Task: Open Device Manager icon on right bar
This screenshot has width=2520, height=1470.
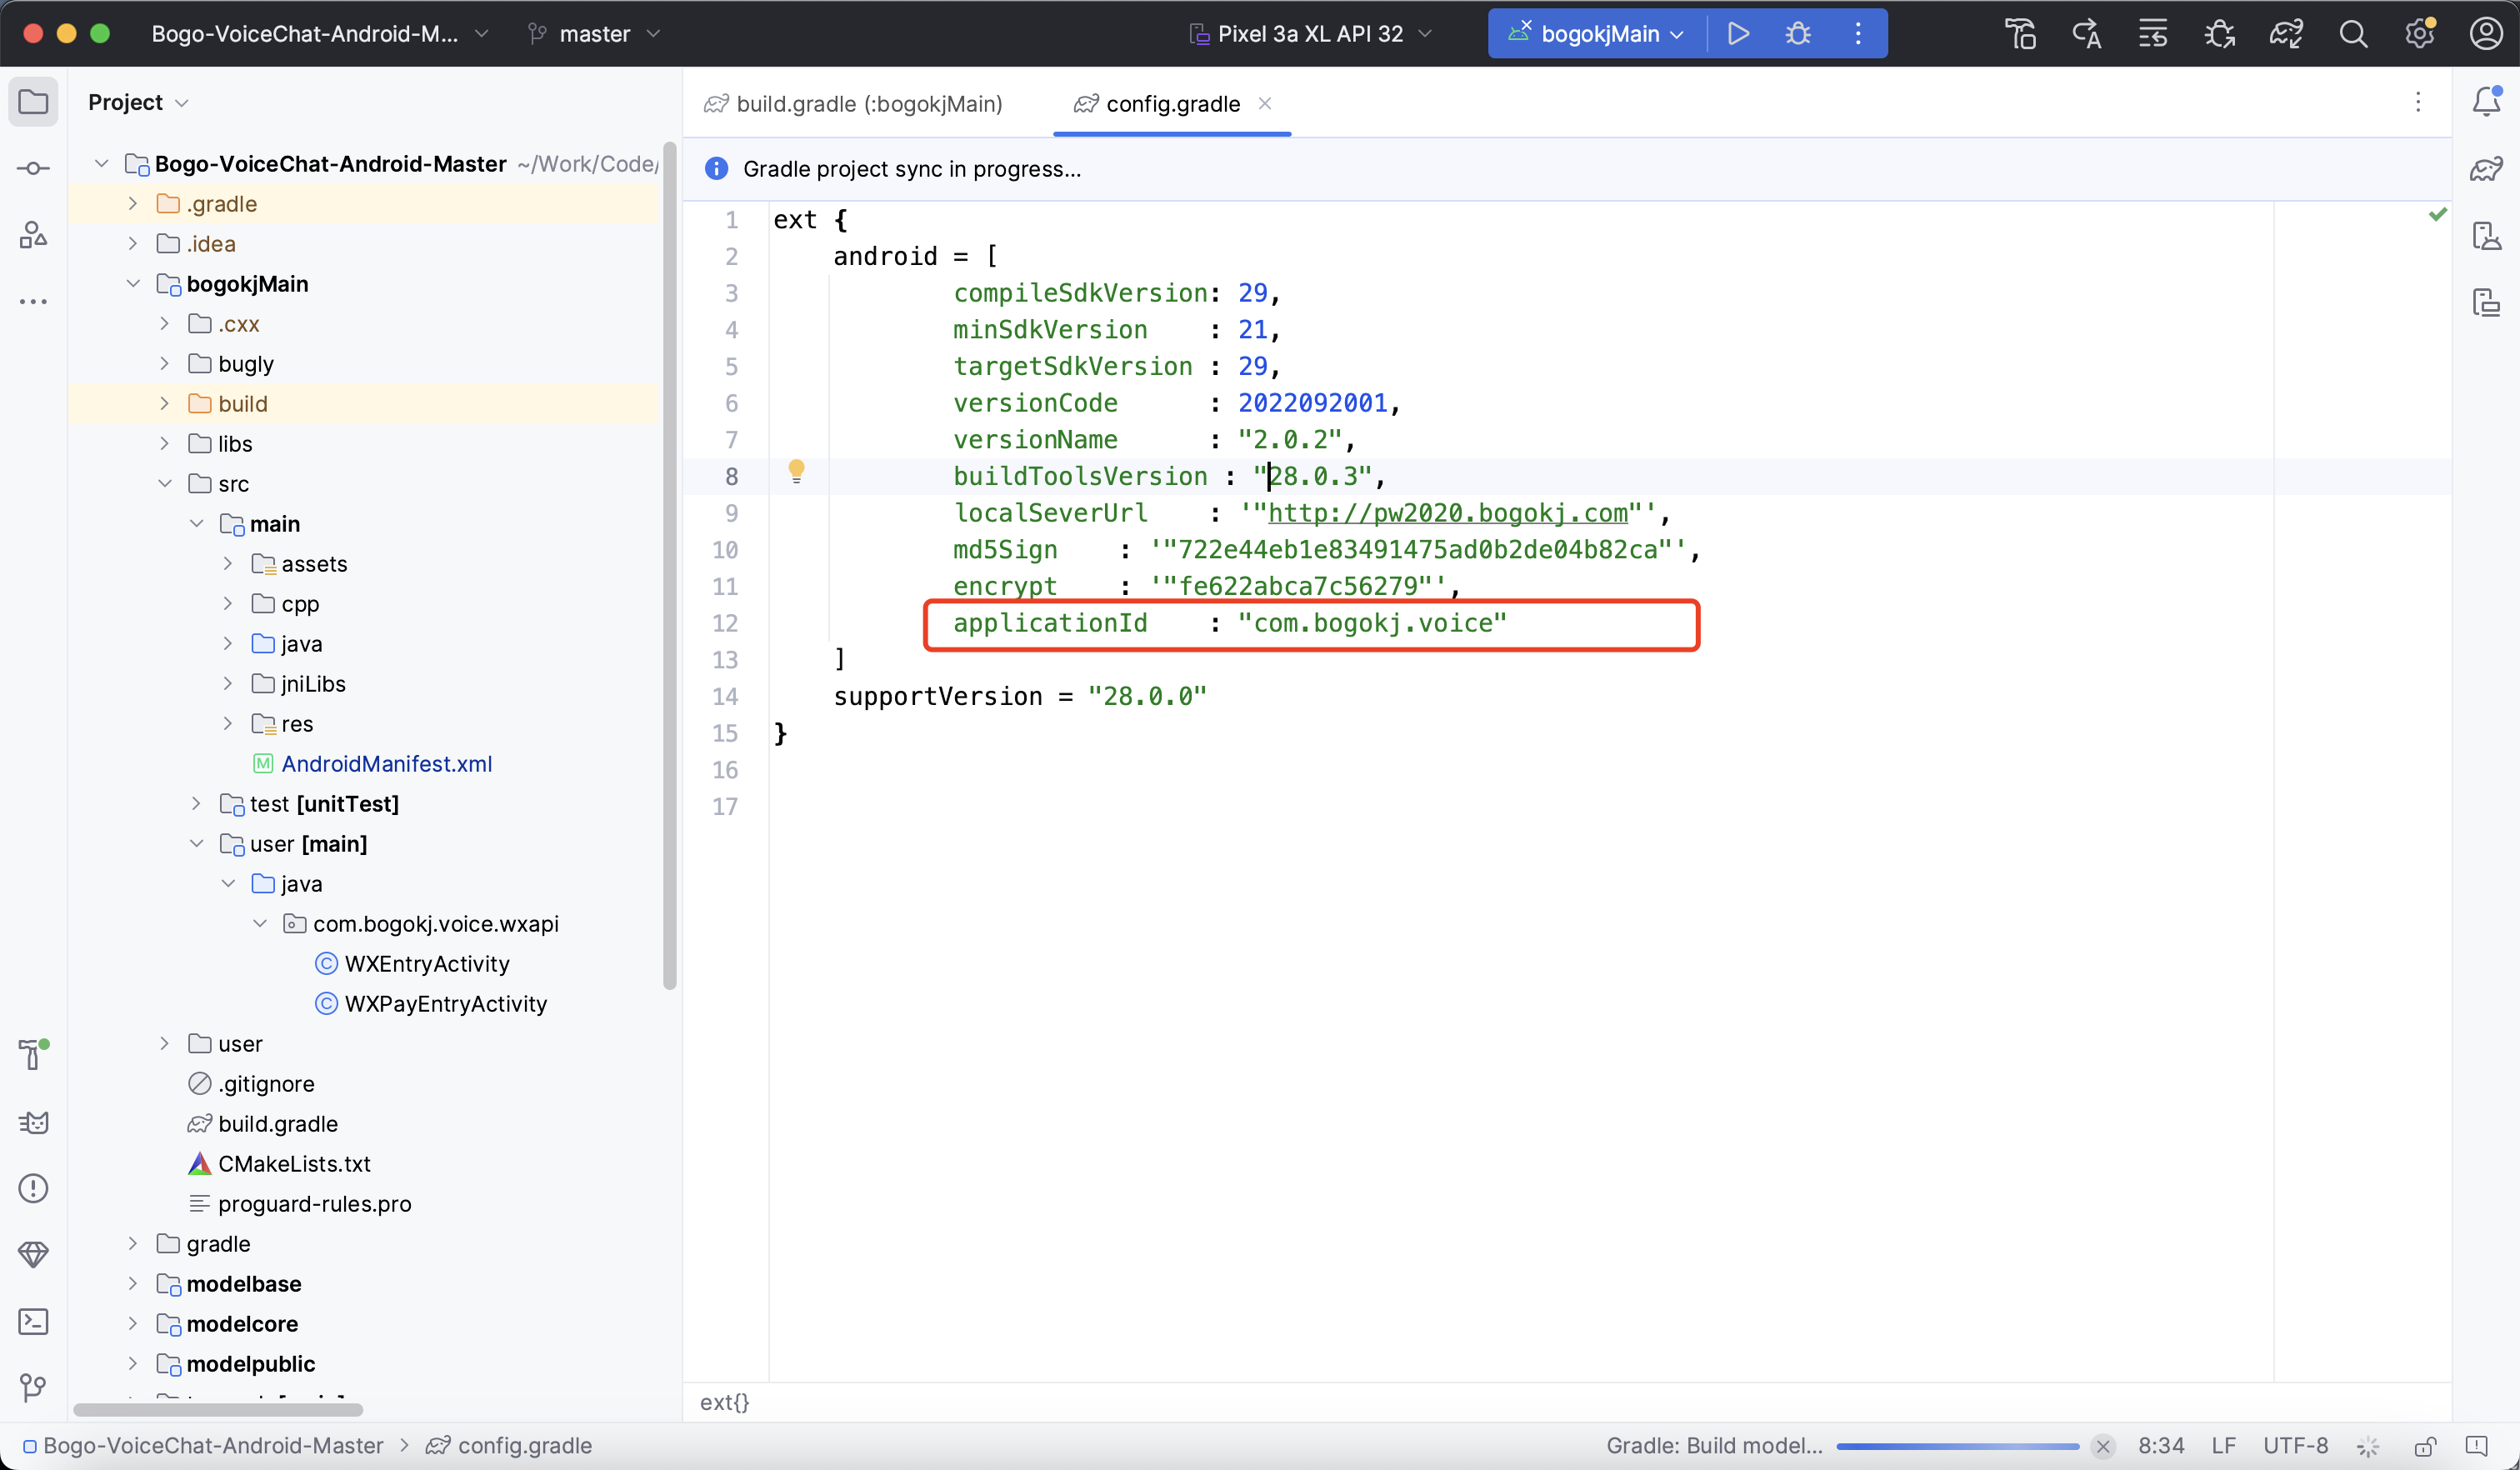Action: 2486,235
